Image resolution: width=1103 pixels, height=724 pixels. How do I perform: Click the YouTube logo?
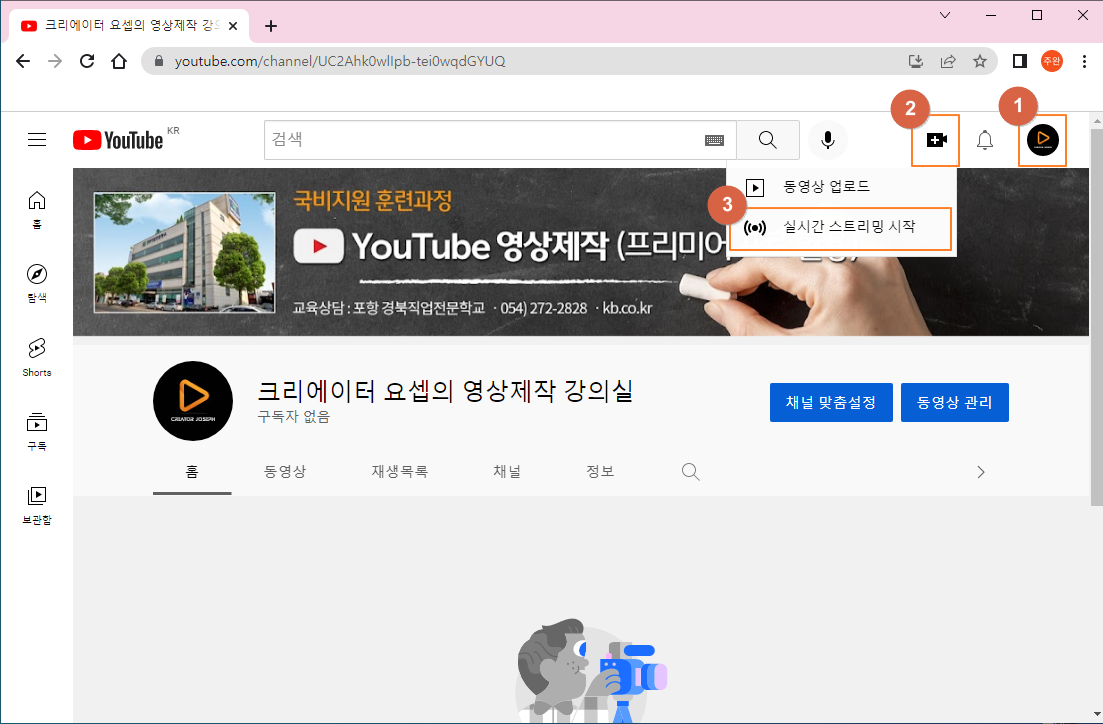tap(118, 140)
